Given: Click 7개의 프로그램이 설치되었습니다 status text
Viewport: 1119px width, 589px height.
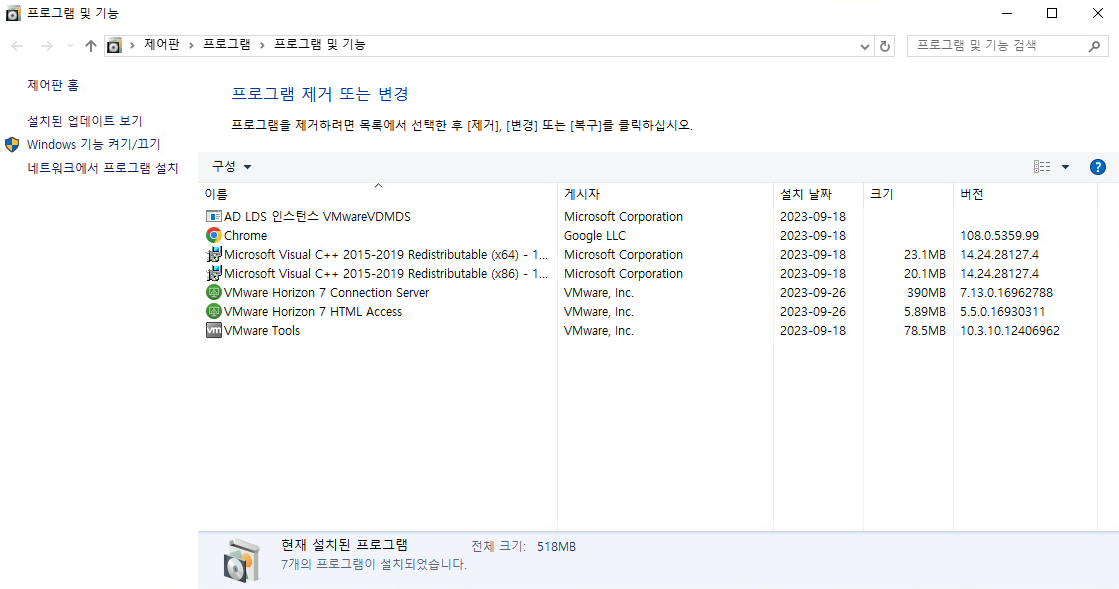Looking at the screenshot, I should pyautogui.click(x=374, y=564).
